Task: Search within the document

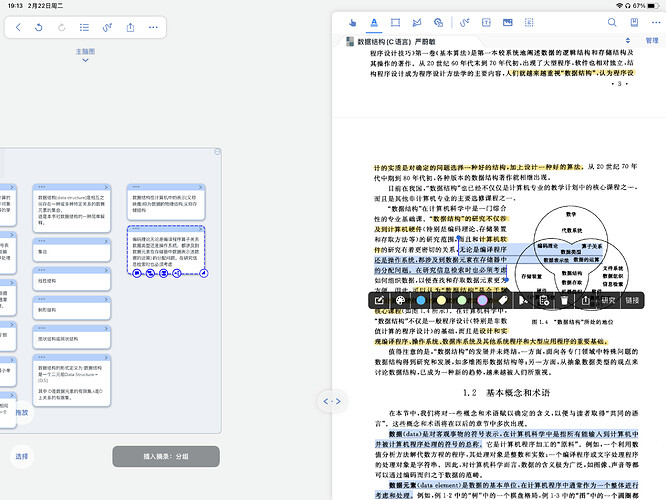Action: click(x=612, y=23)
